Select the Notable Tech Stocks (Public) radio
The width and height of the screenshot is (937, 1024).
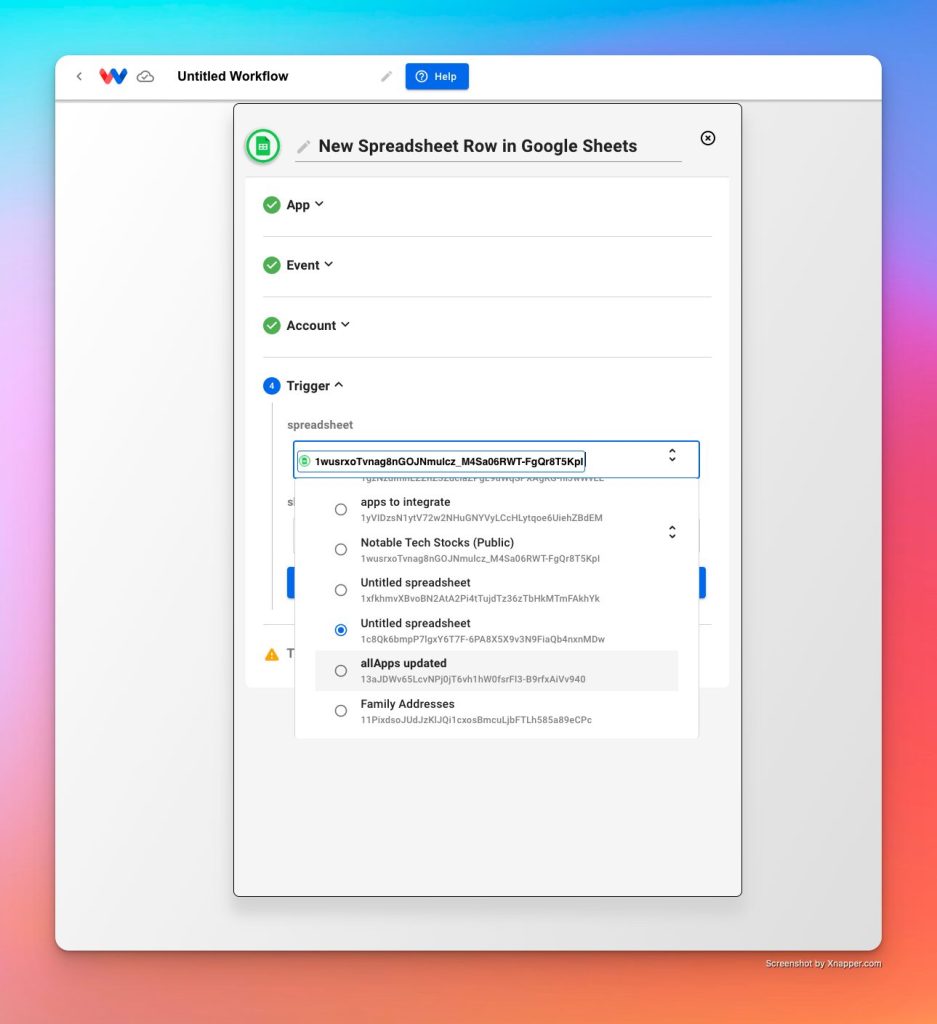(x=341, y=550)
